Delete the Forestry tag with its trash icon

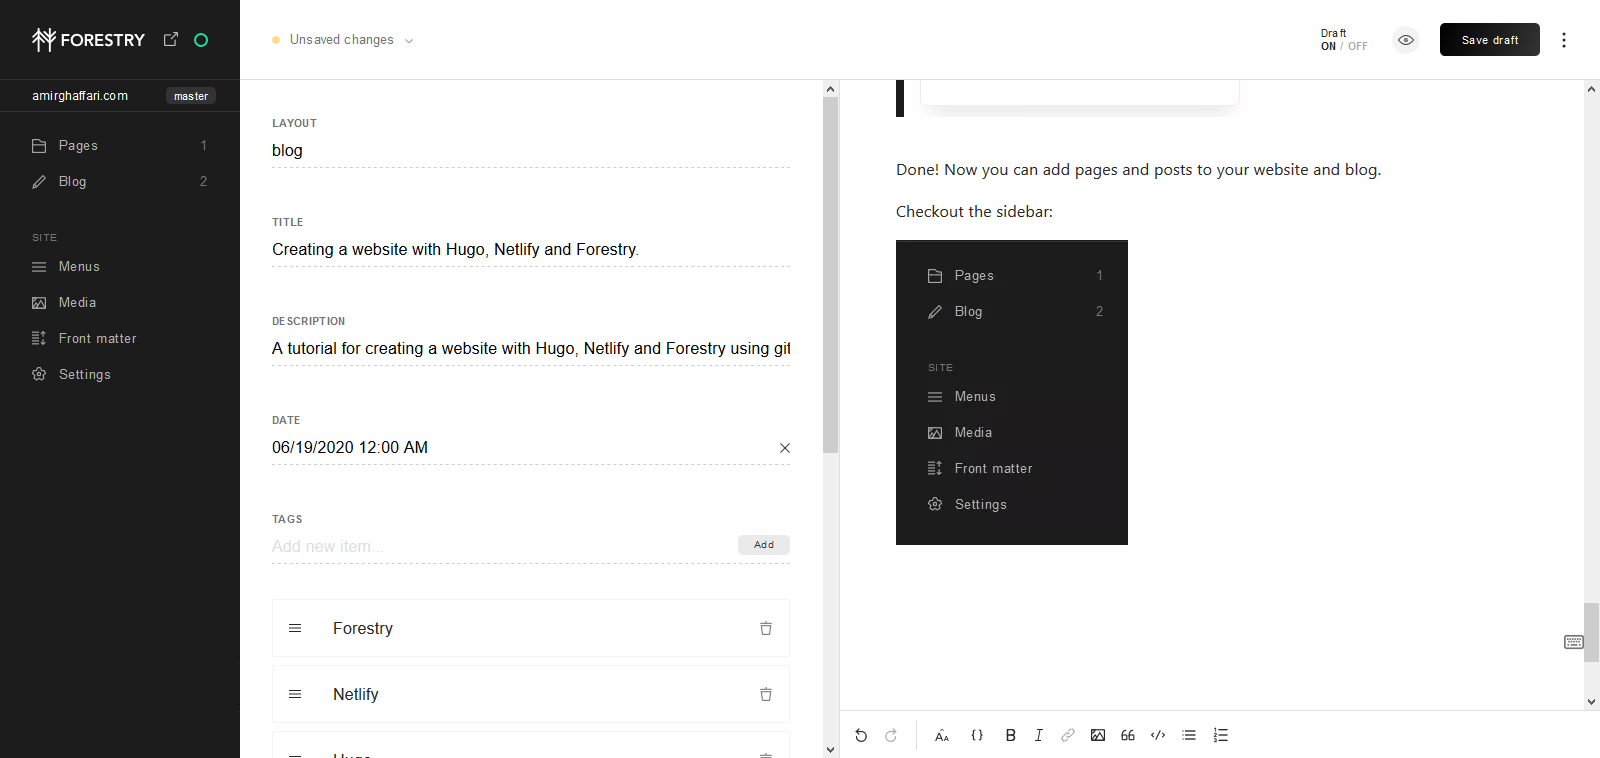(x=766, y=628)
